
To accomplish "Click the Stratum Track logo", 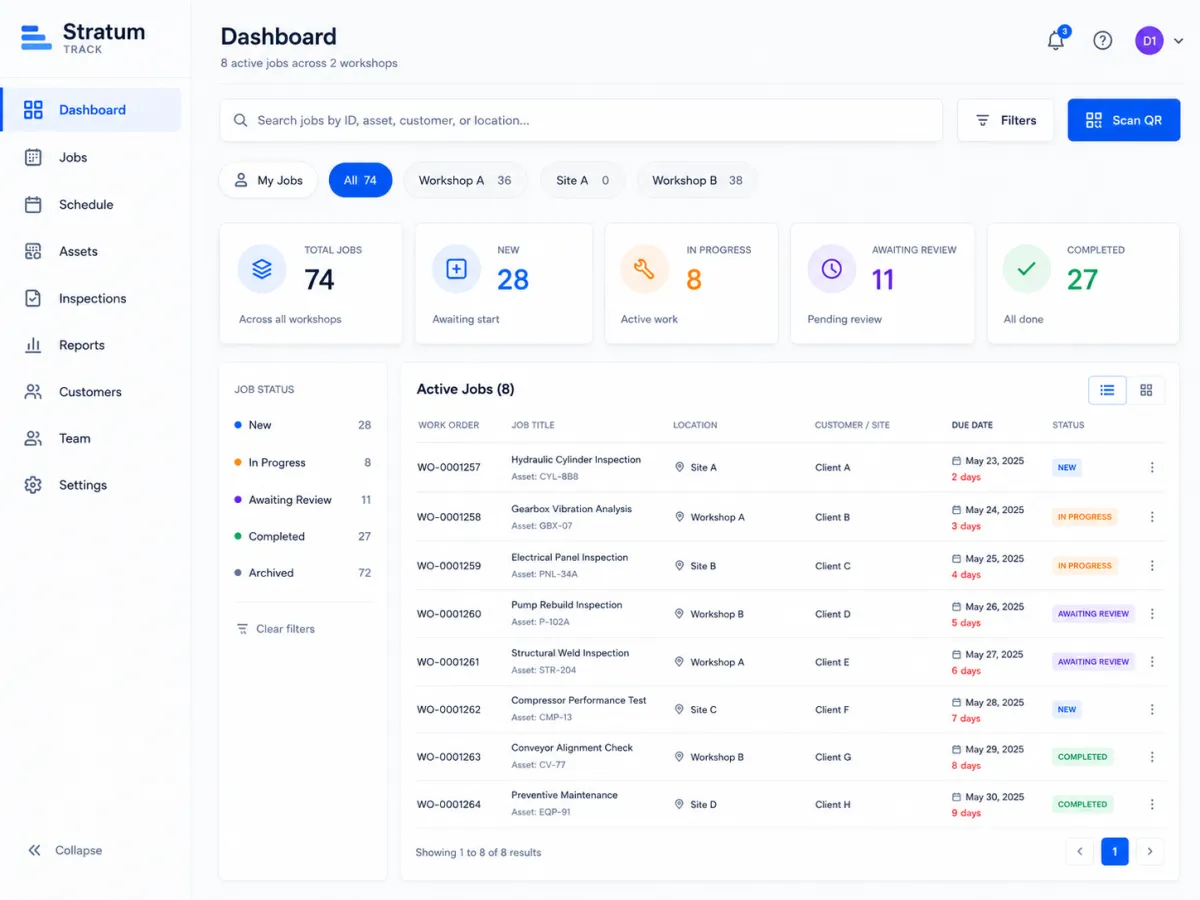I will click(x=83, y=37).
